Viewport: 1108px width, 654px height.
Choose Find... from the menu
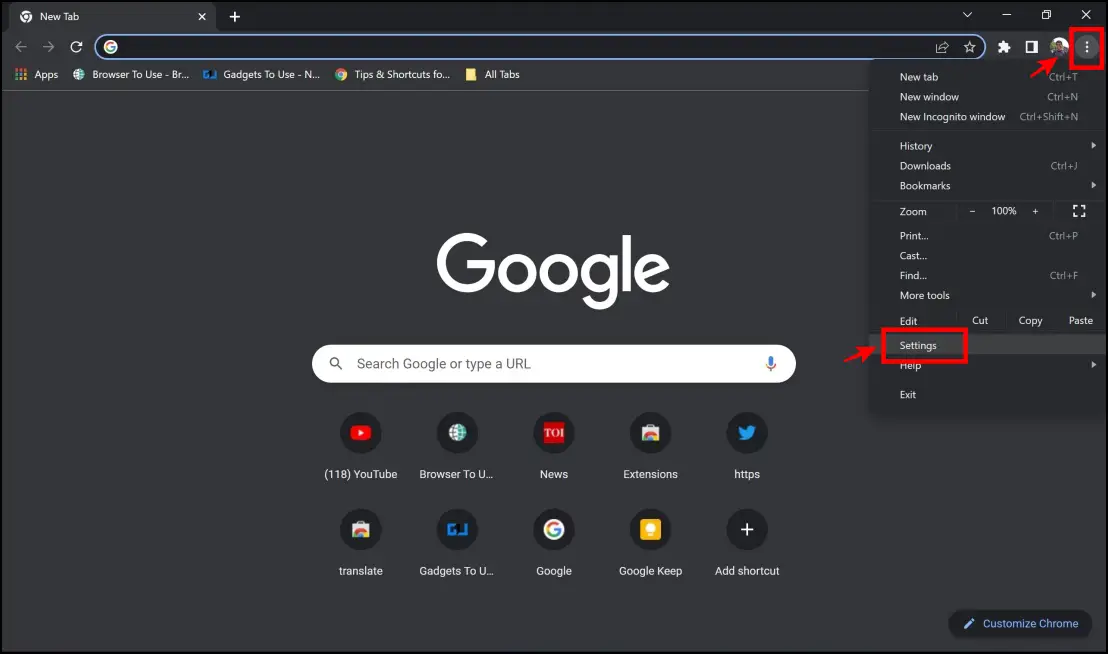point(988,275)
